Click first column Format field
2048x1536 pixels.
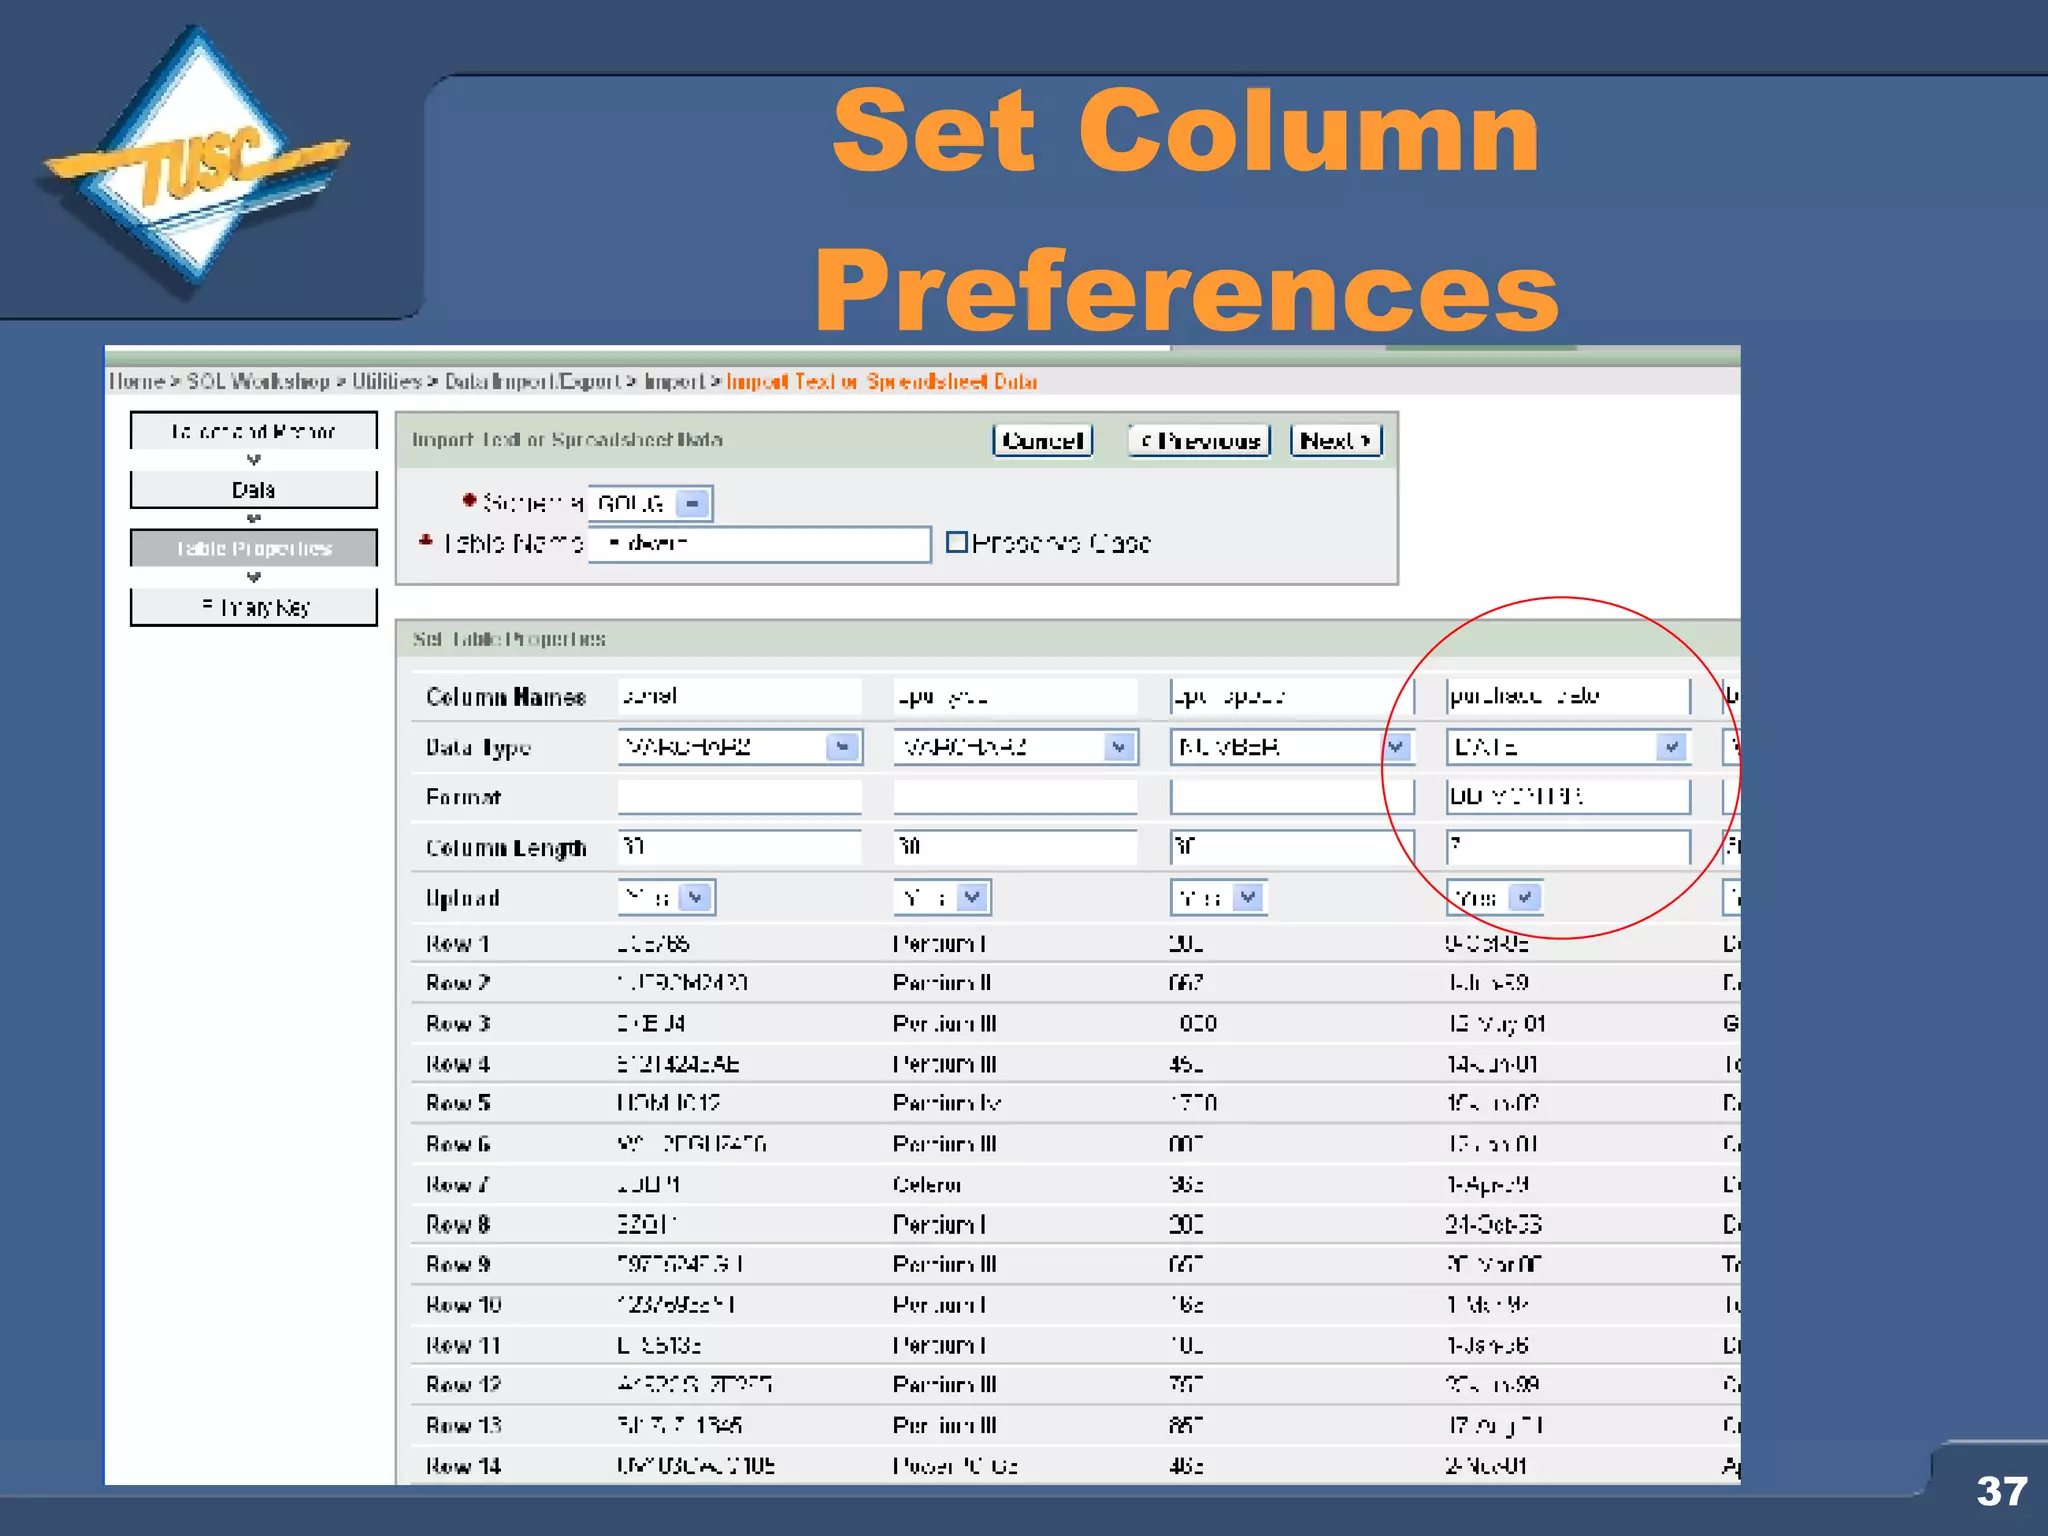click(x=740, y=797)
